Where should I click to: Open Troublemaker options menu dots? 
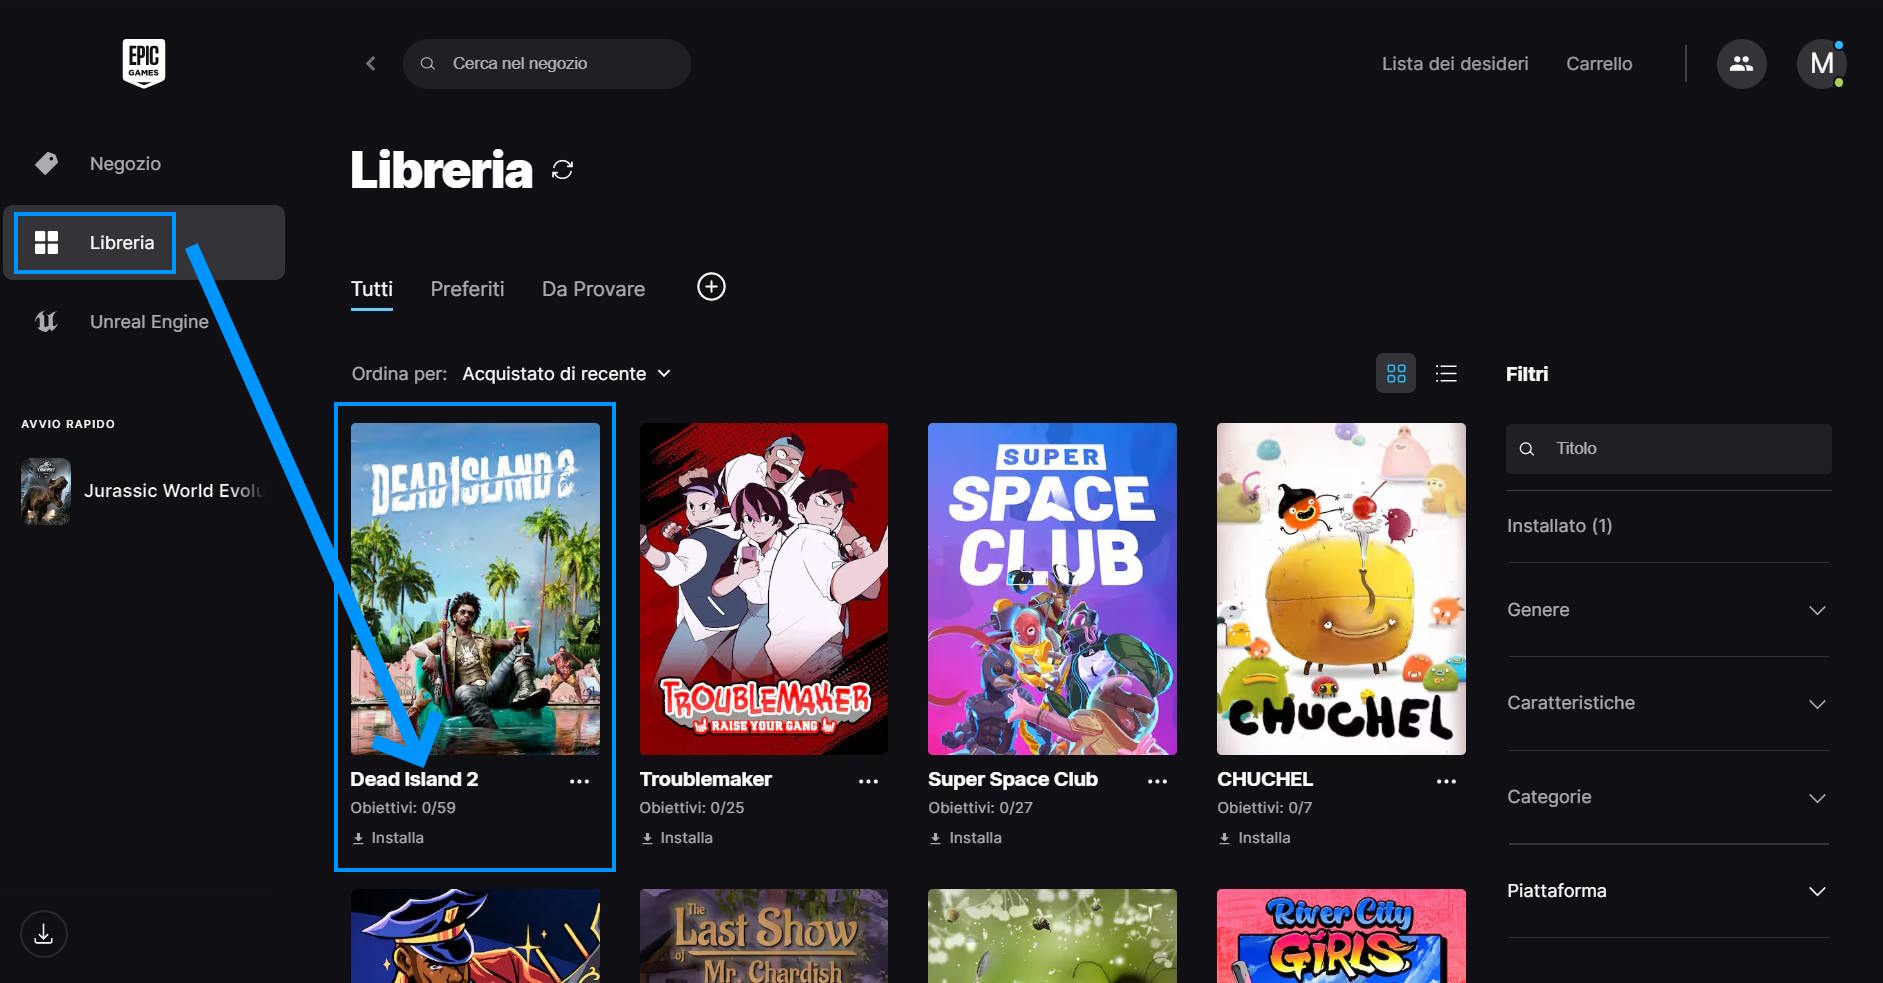click(x=868, y=781)
